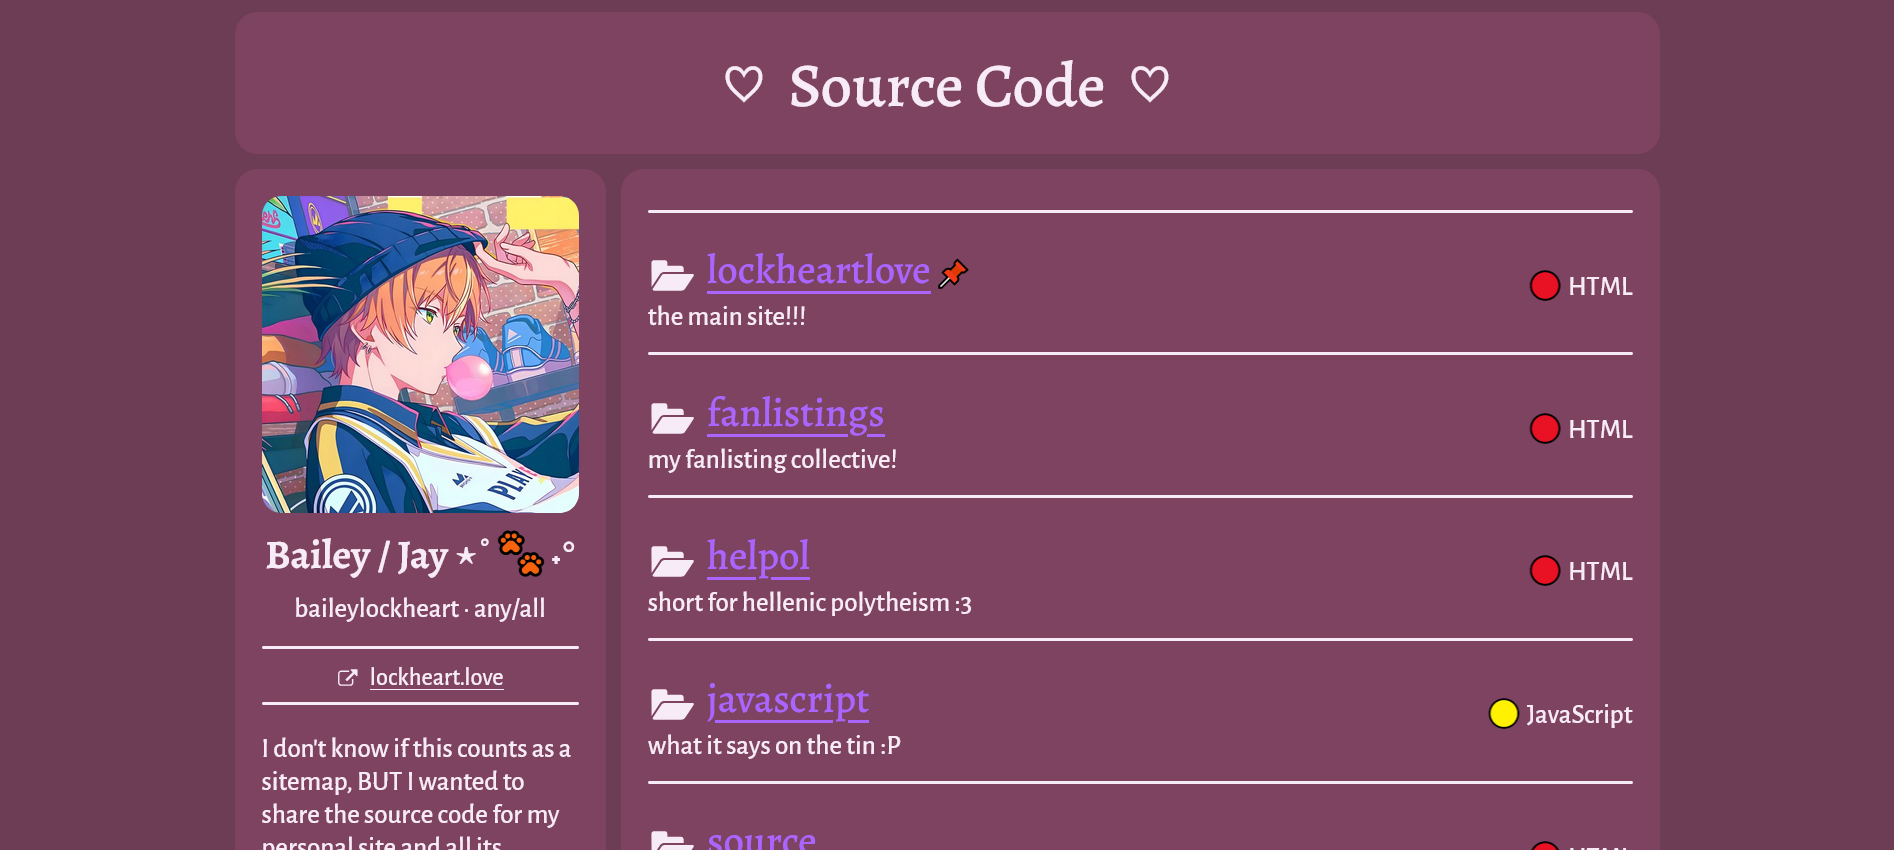Open the lockheartlove repository link
Image resolution: width=1894 pixels, height=850 pixels.
pos(818,271)
